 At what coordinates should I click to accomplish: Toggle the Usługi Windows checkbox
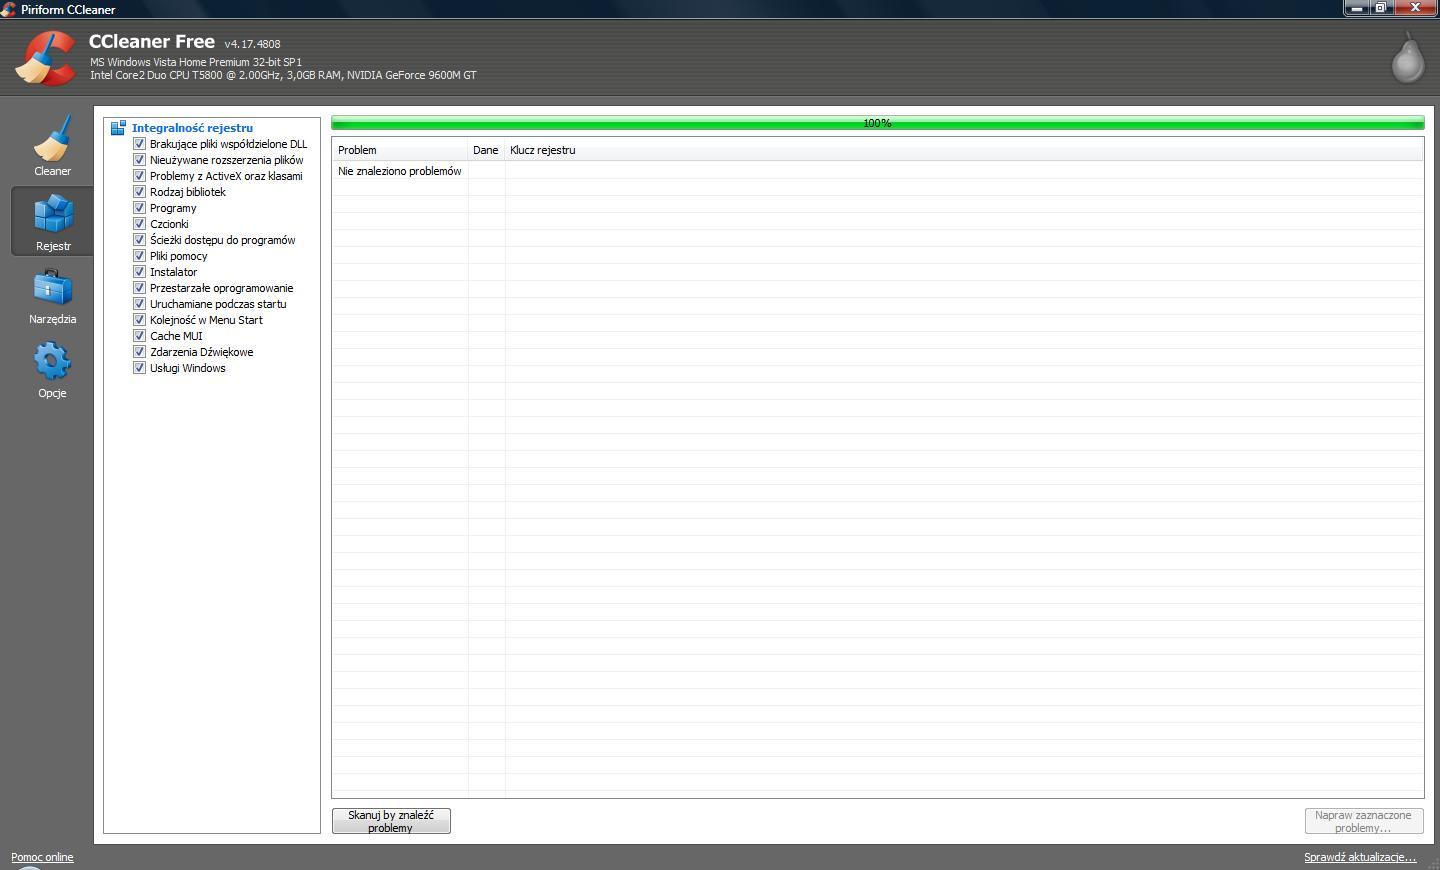click(x=140, y=368)
